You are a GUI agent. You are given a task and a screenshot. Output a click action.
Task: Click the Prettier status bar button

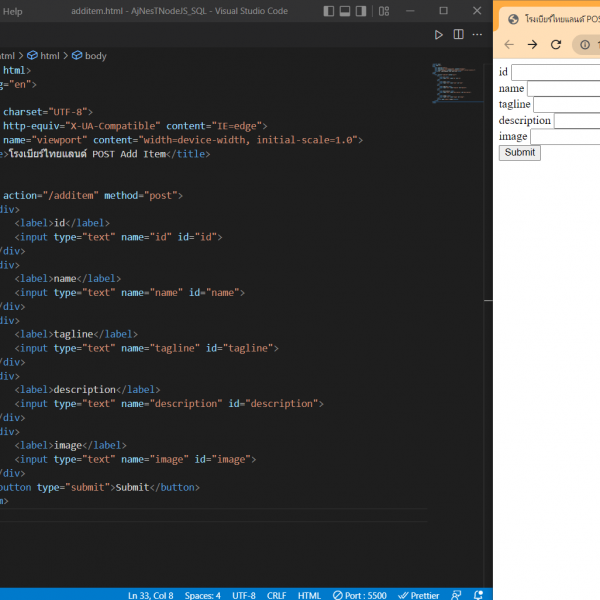(417, 594)
